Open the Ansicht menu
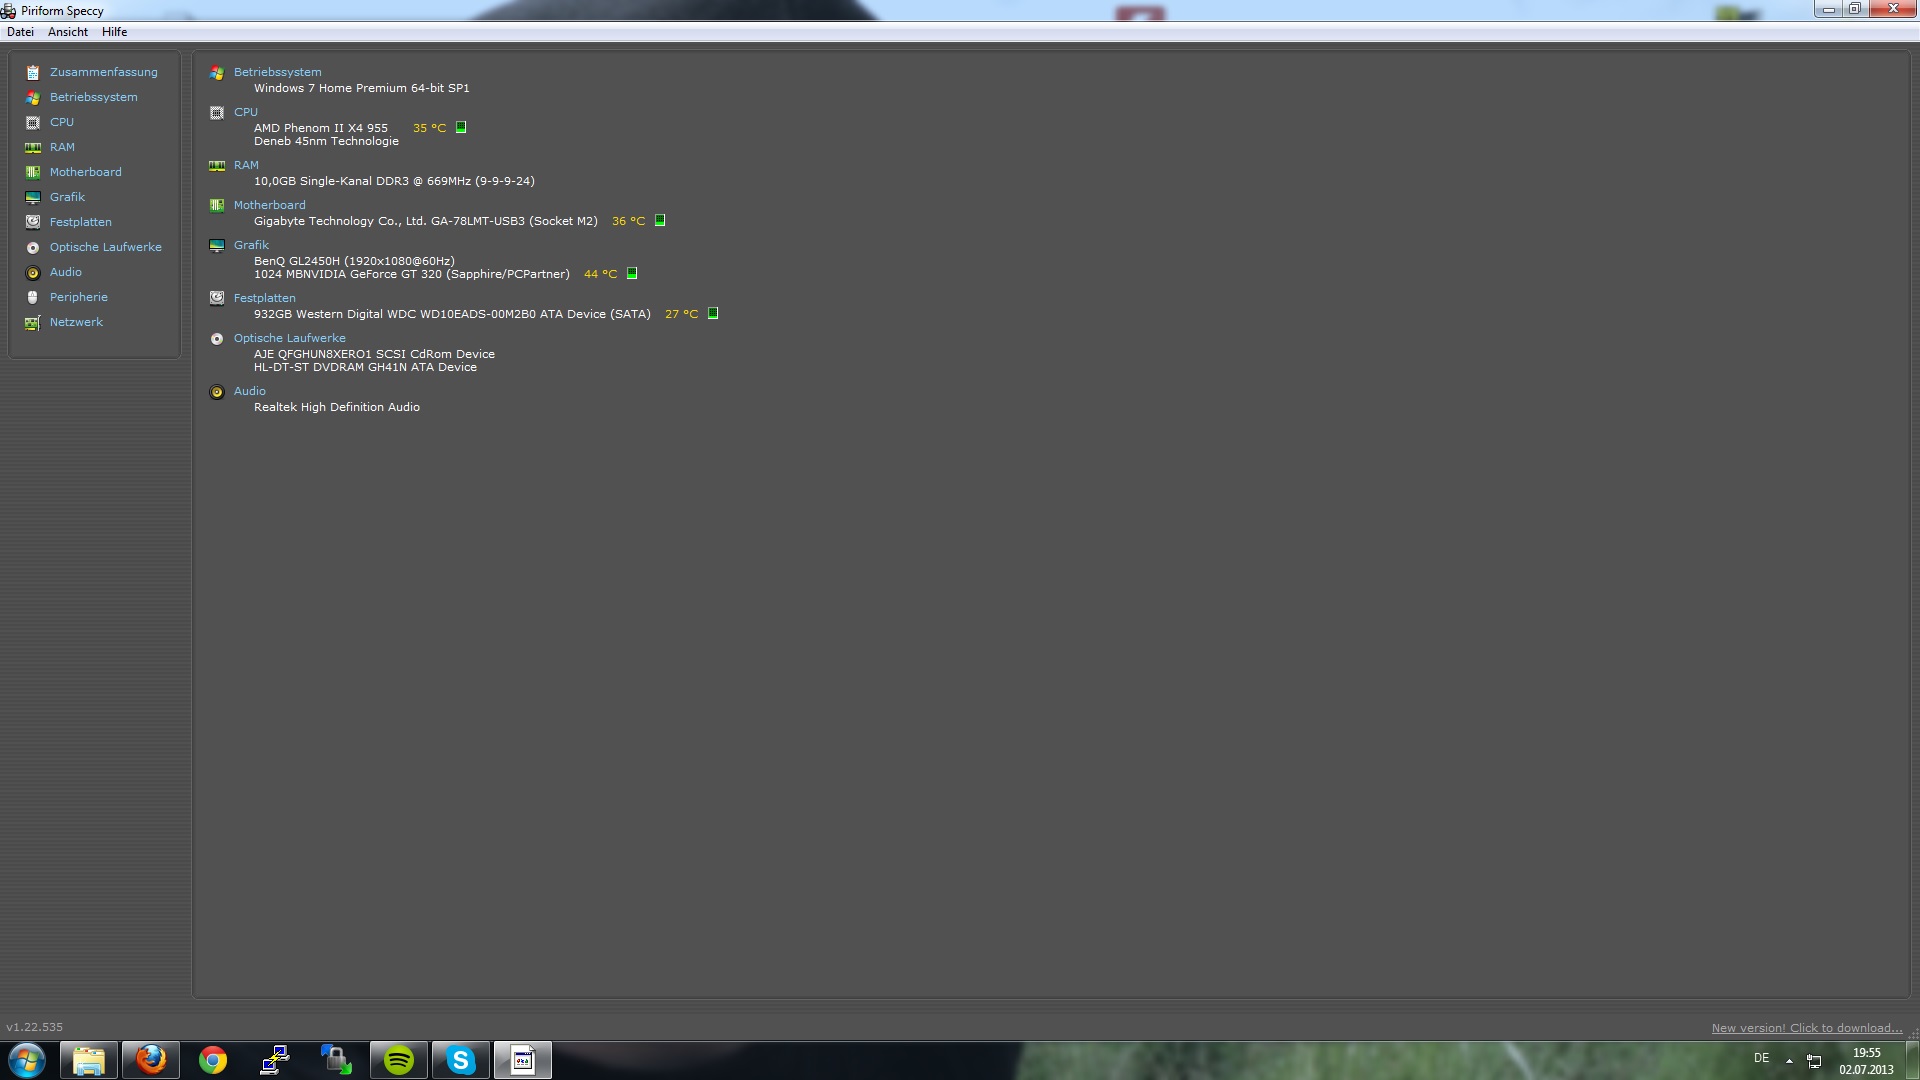 coord(68,32)
